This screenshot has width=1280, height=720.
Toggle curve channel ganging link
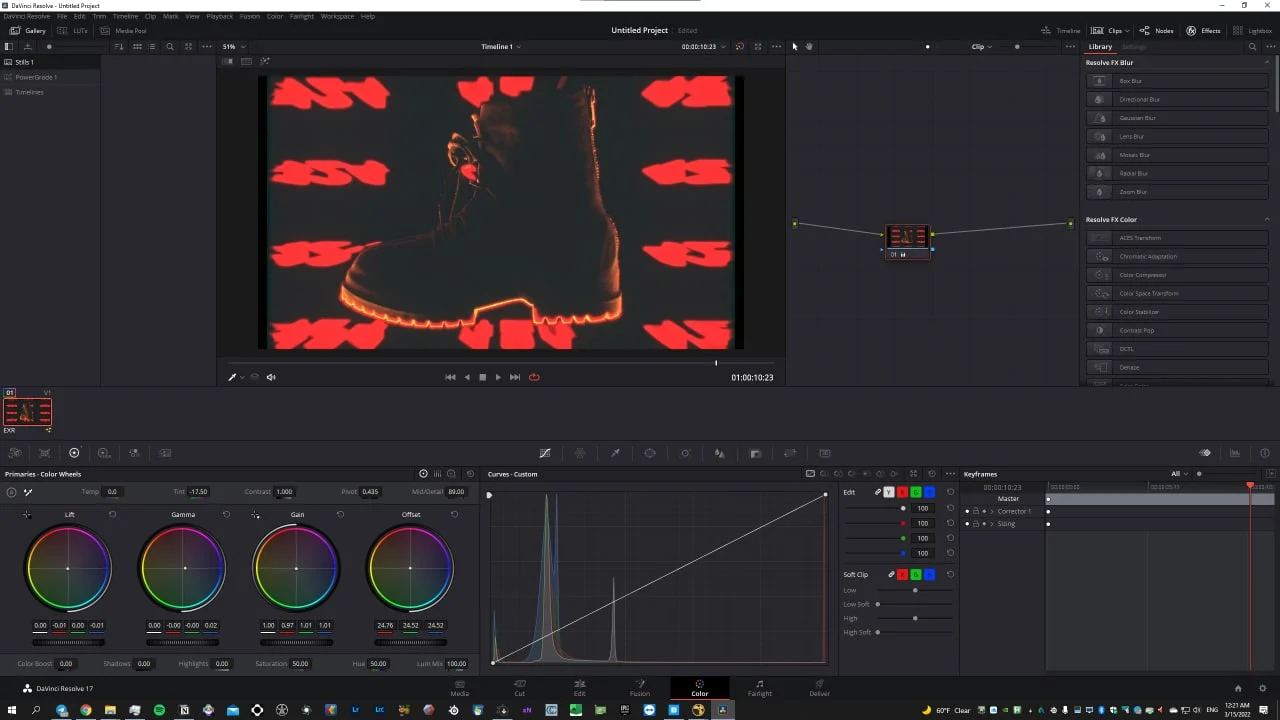point(877,492)
